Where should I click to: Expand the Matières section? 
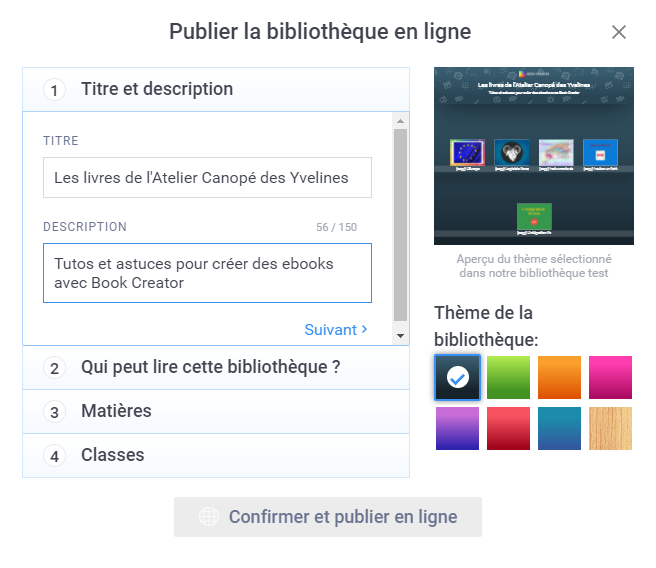click(x=216, y=412)
